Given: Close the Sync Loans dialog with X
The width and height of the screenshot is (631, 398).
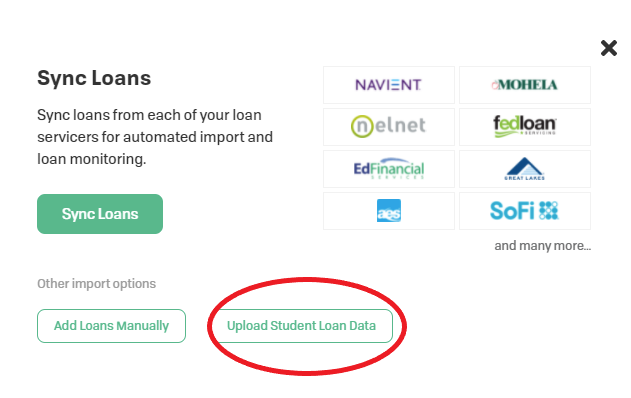Looking at the screenshot, I should pos(608,48).
